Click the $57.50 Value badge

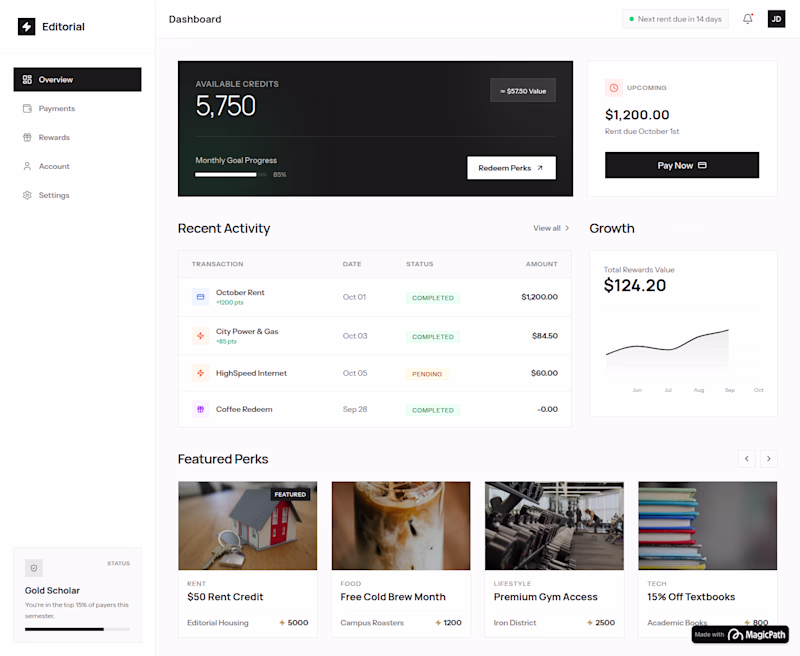point(523,91)
